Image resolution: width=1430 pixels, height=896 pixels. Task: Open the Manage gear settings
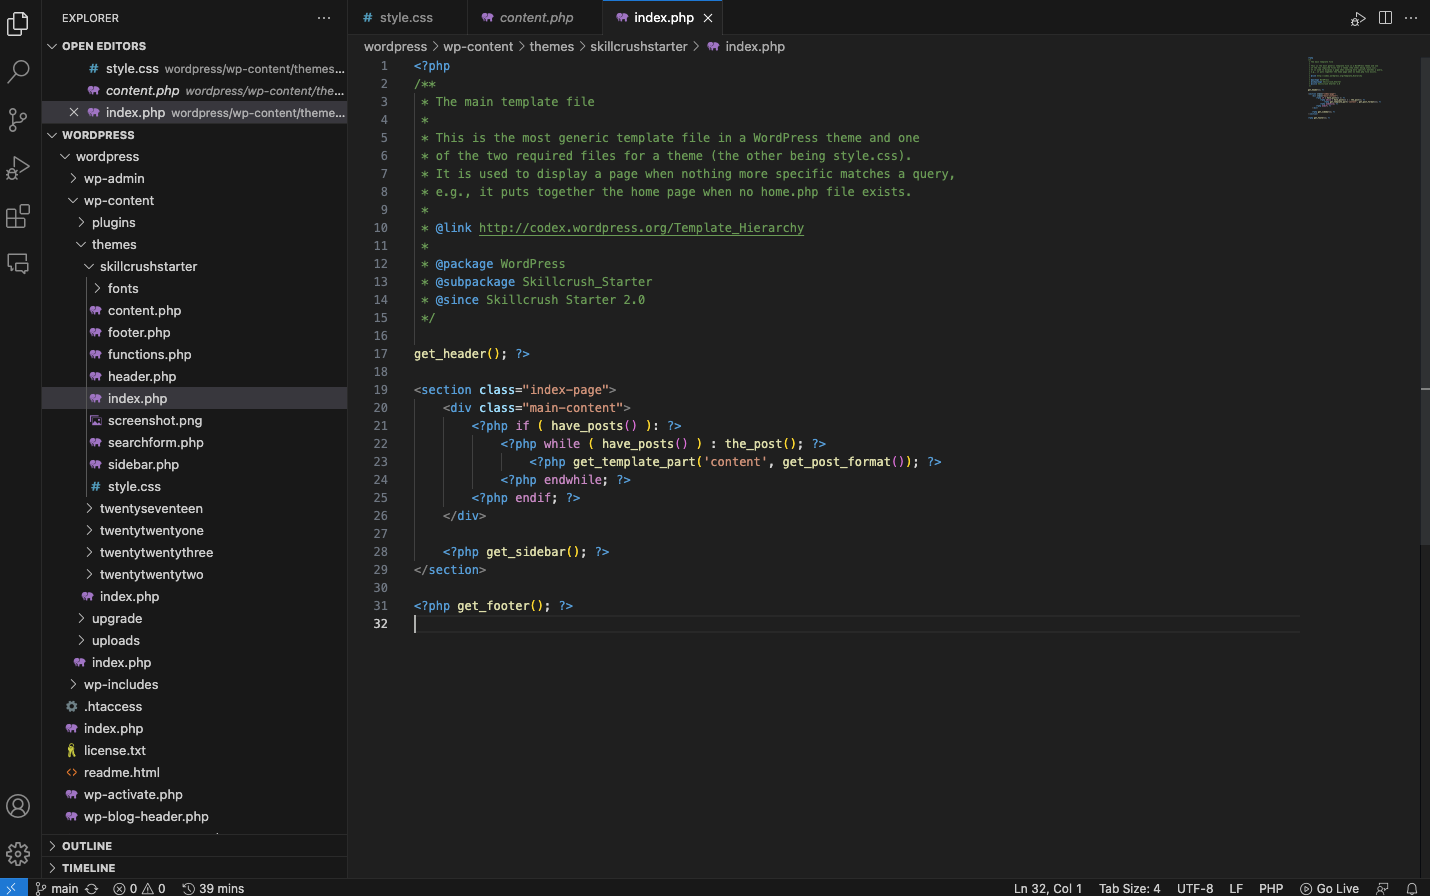click(x=18, y=854)
